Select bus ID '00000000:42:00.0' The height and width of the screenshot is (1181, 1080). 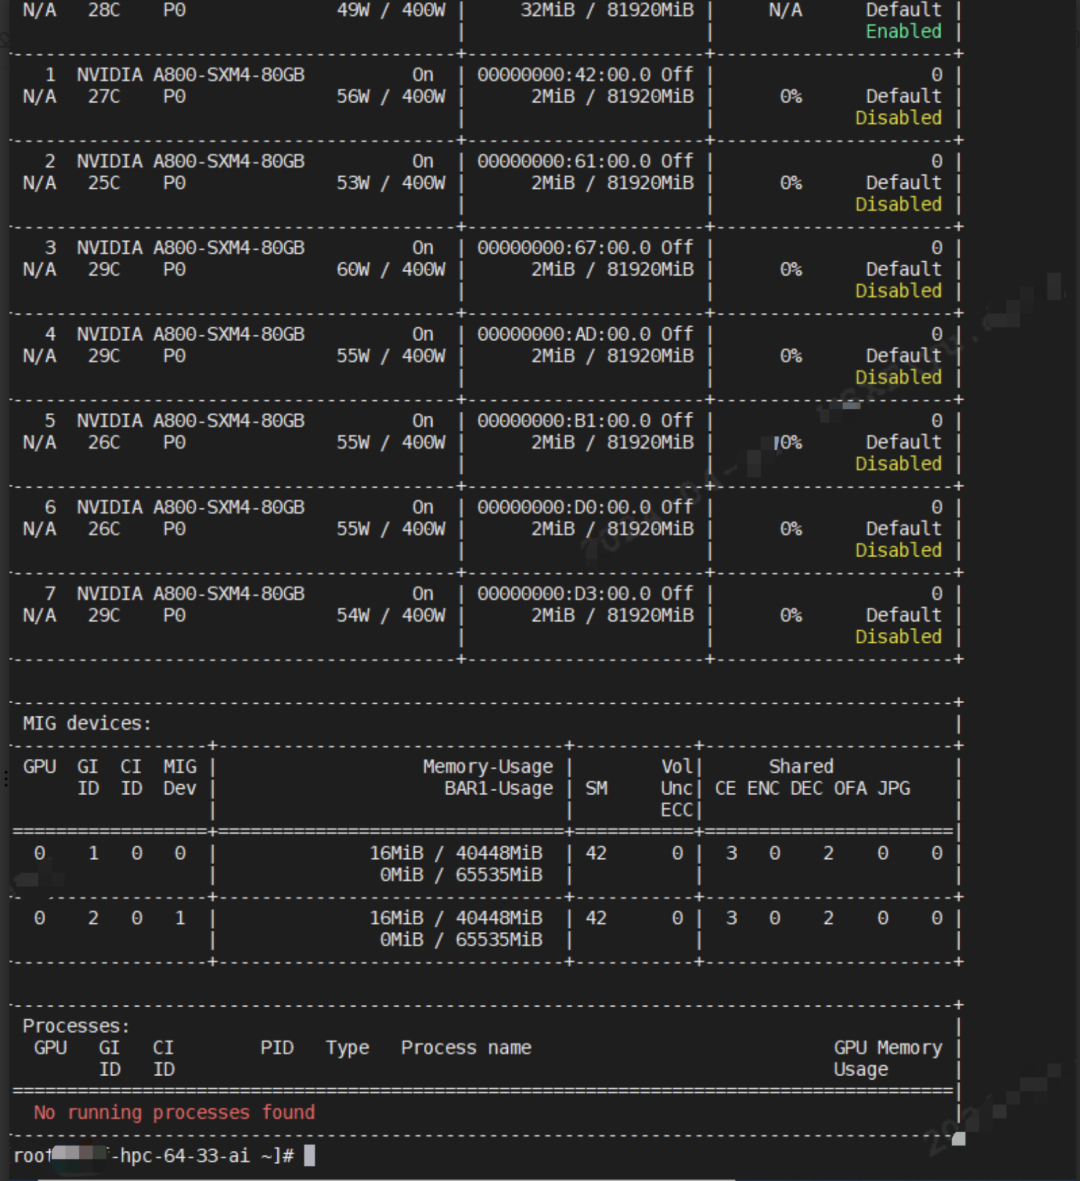click(563, 75)
